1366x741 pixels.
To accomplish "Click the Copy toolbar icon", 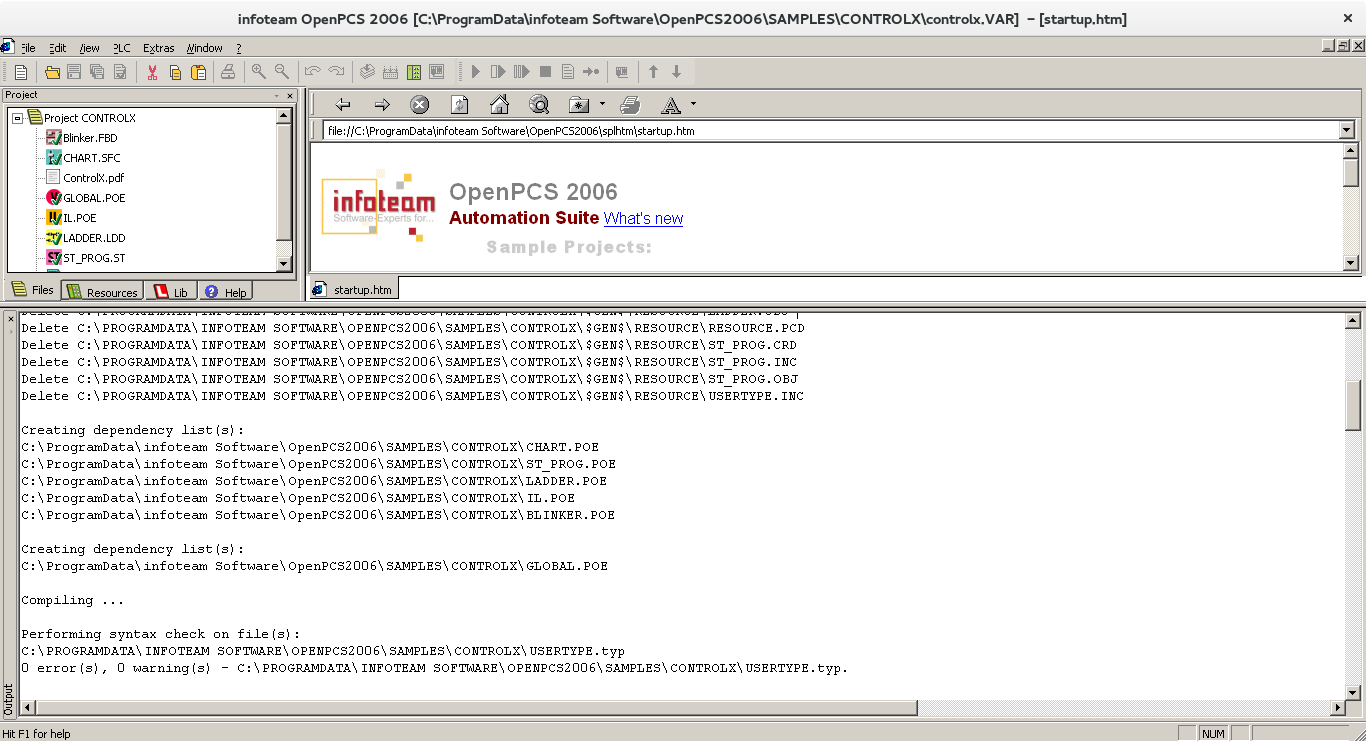I will [175, 72].
